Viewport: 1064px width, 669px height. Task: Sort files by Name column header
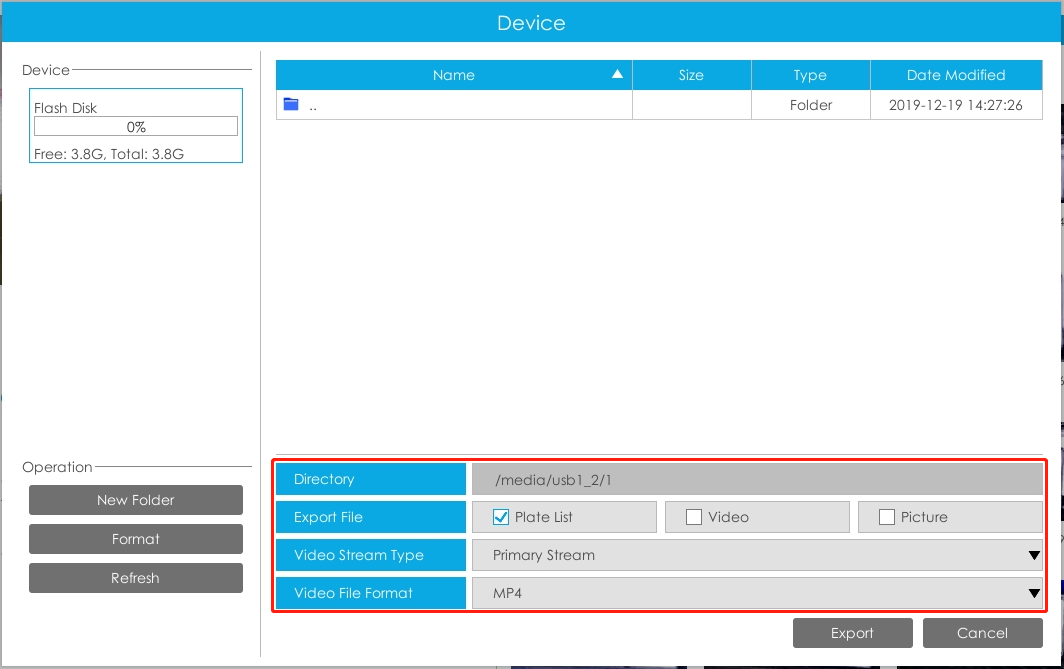pos(454,75)
